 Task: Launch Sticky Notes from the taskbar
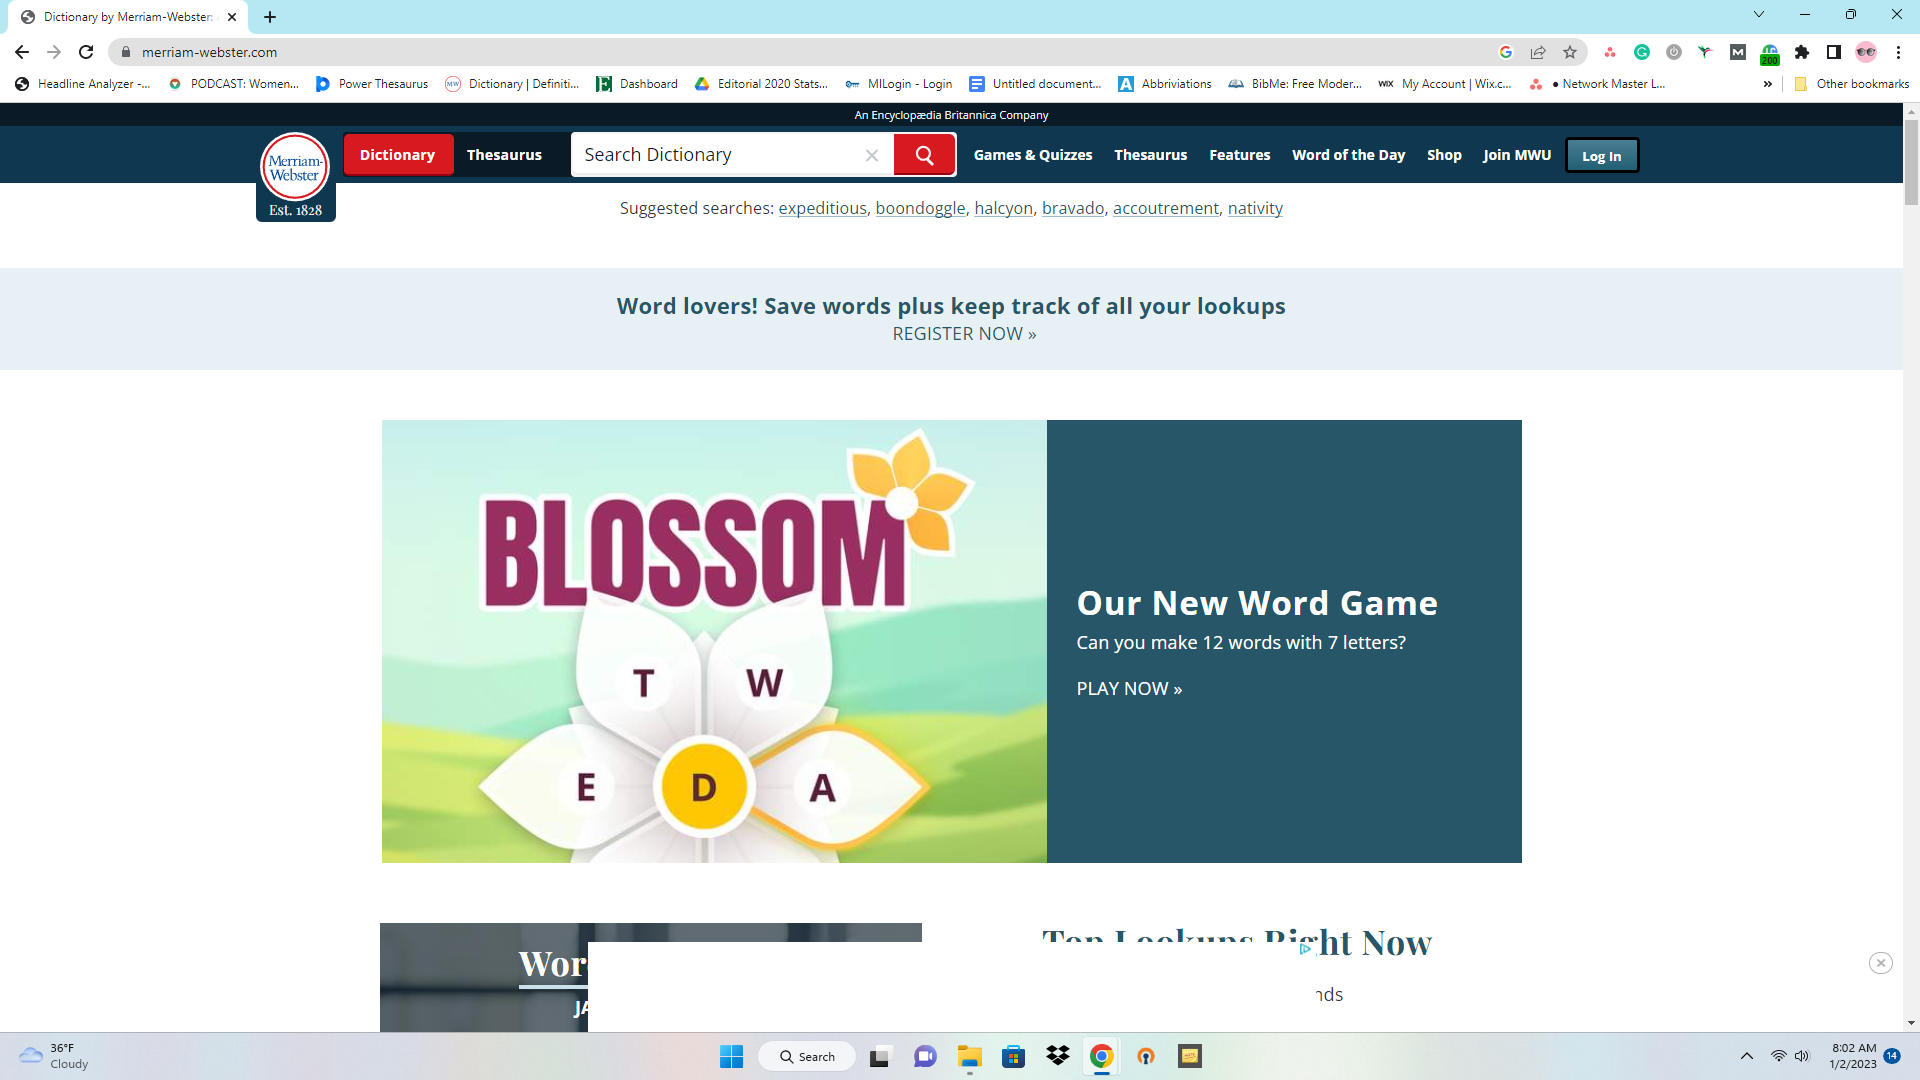pyautogui.click(x=1189, y=1056)
